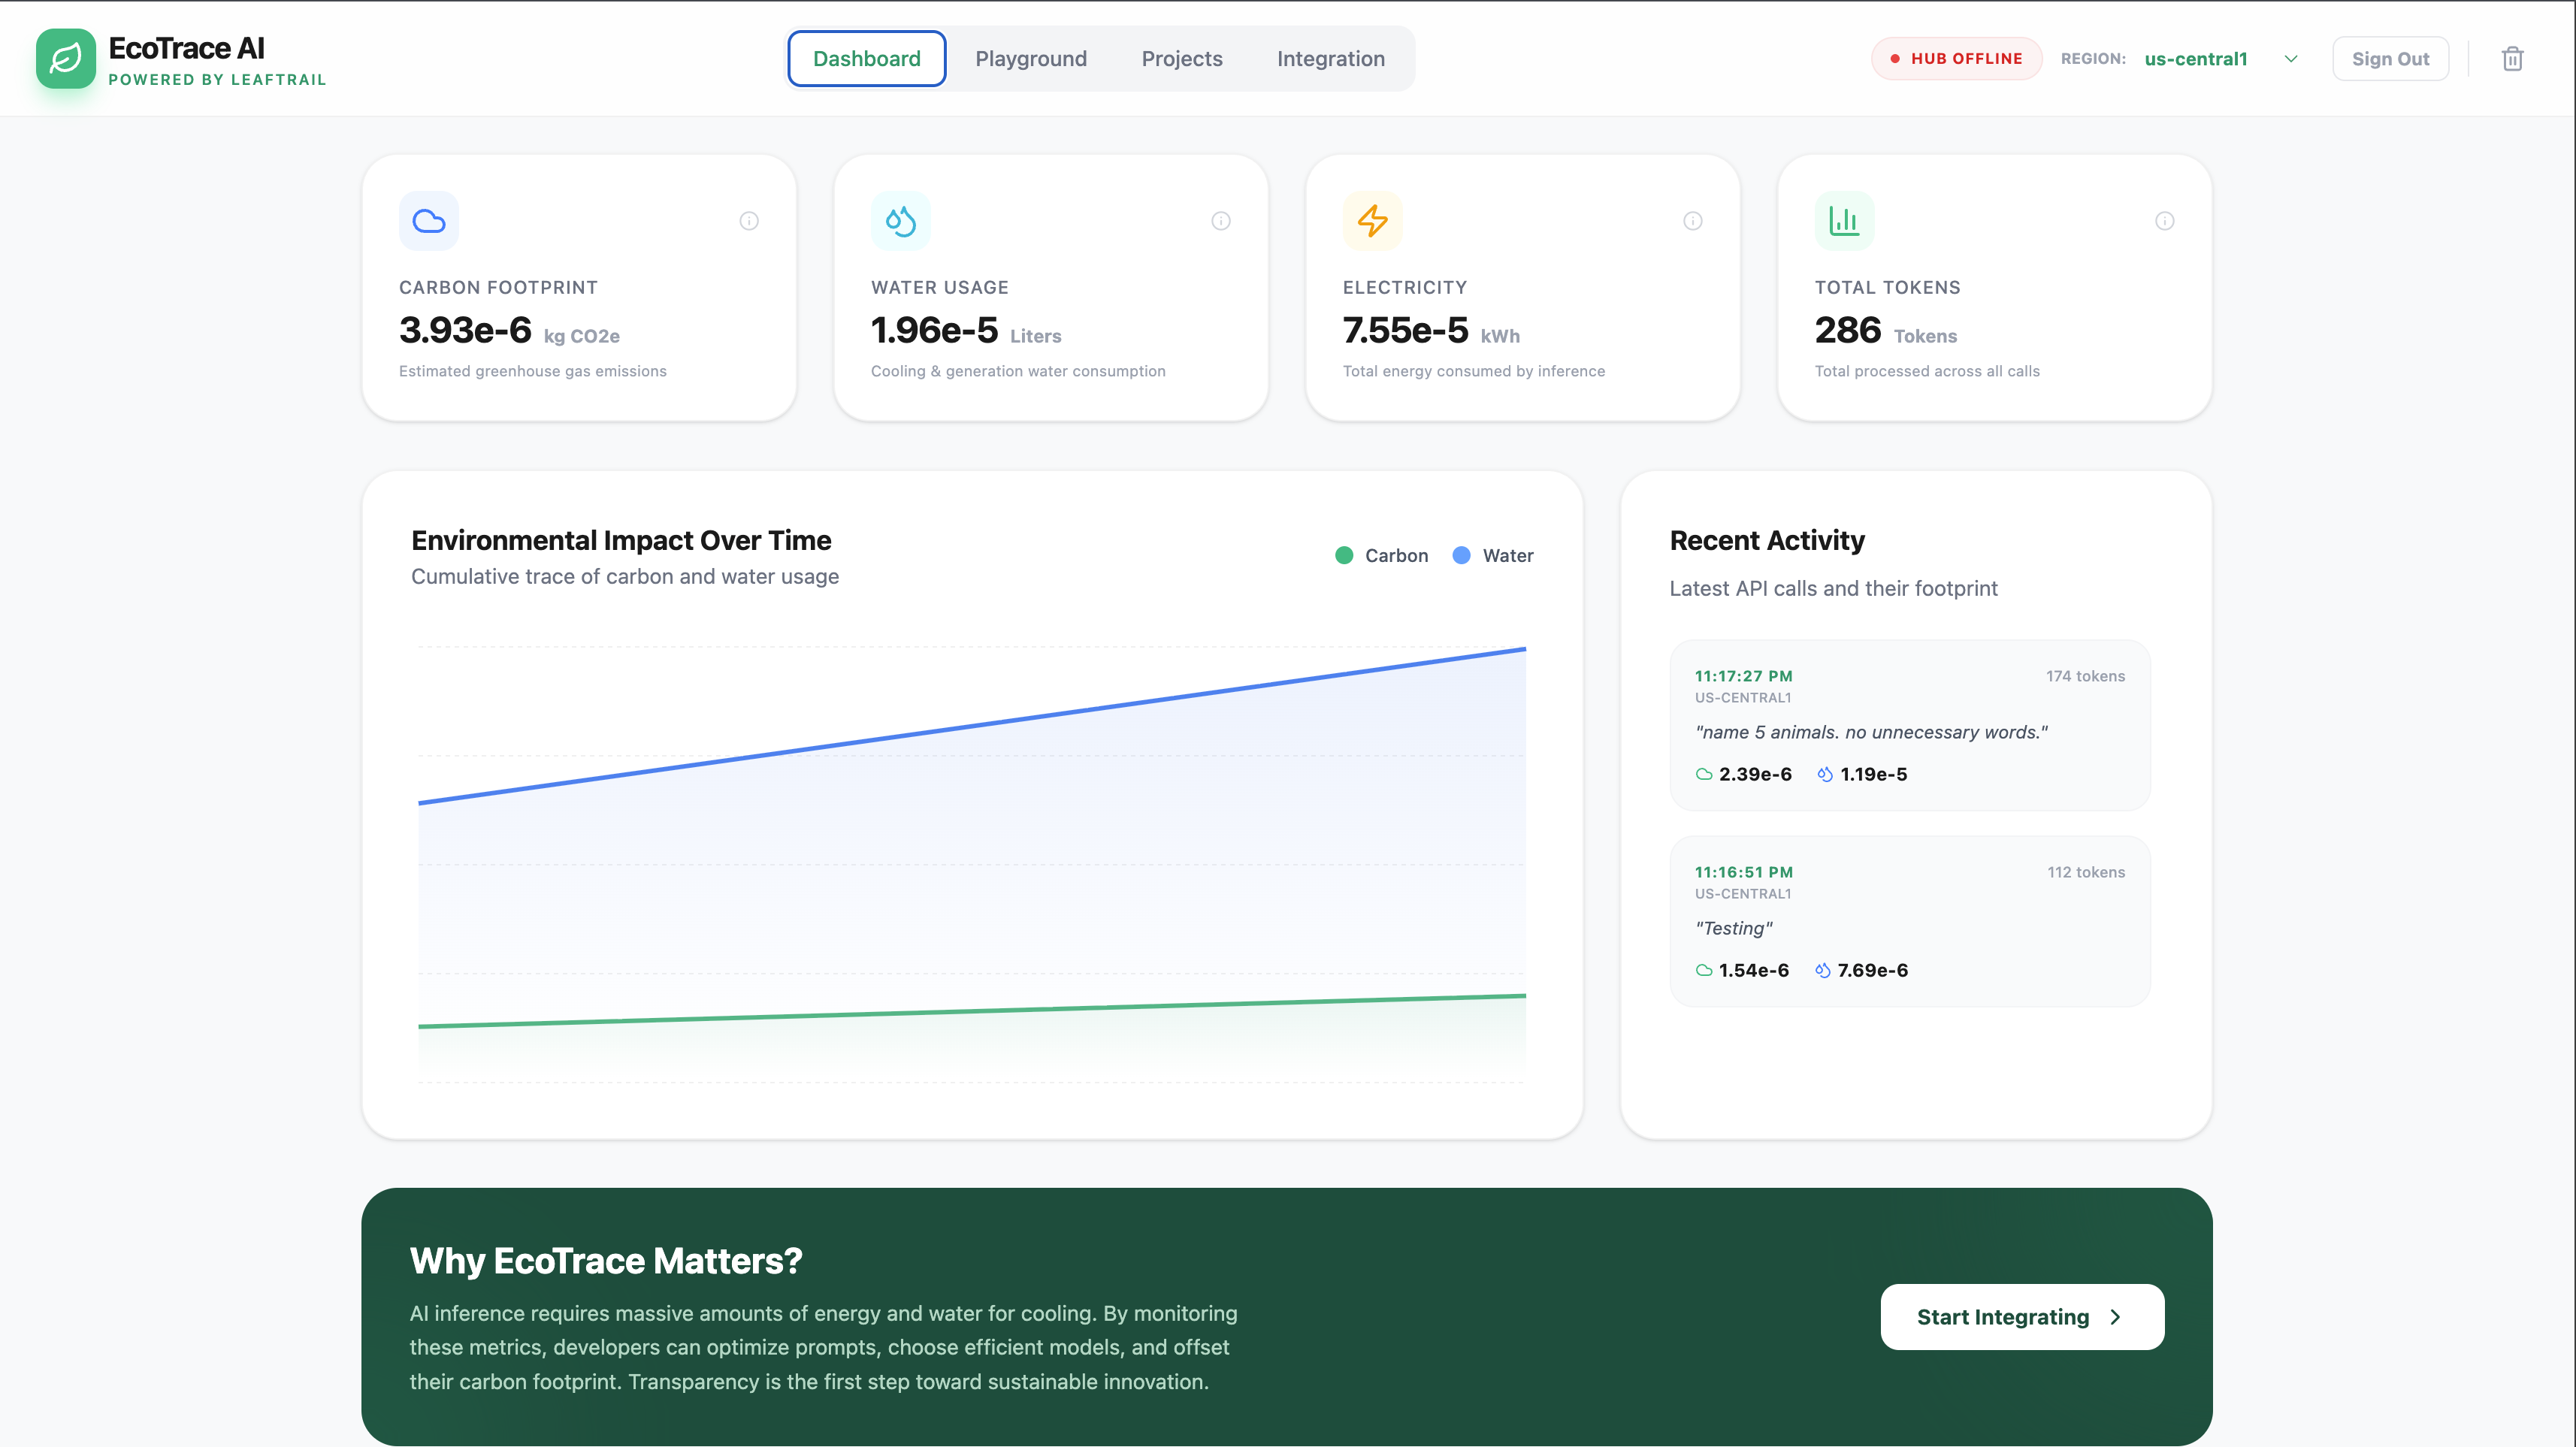
Task: Click the trash can icon in header
Action: click(x=2512, y=59)
